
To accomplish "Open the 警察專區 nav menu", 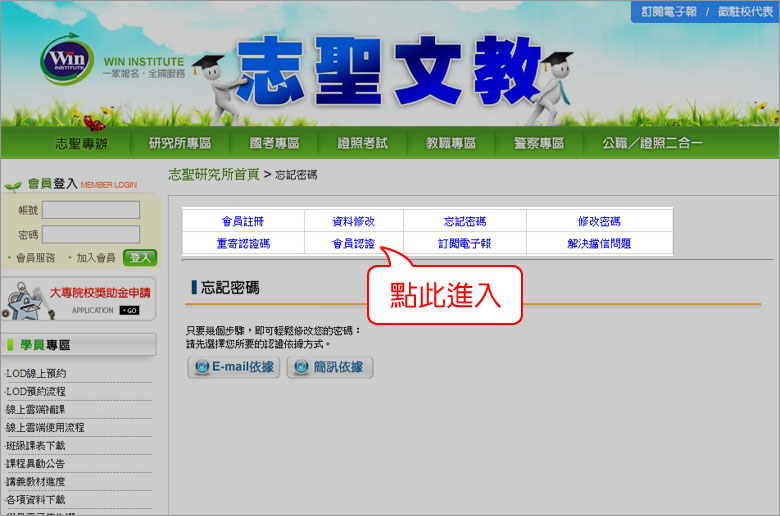I will click(539, 143).
